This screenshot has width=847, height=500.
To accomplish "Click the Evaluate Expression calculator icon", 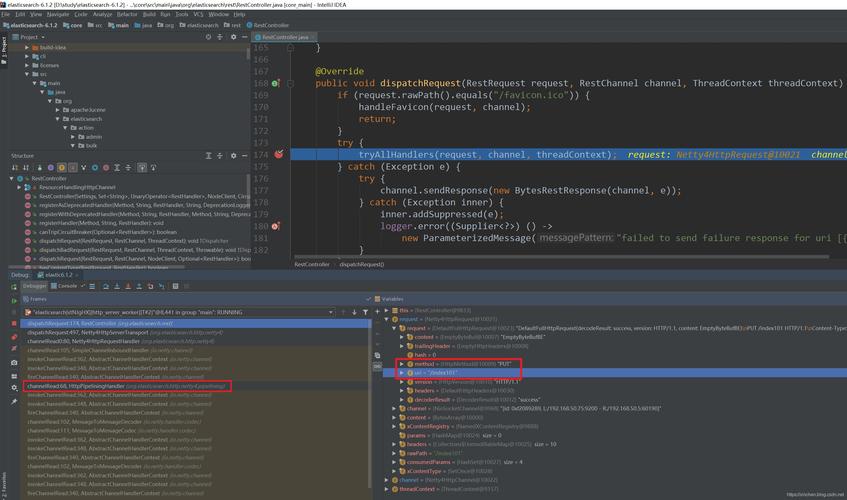I will pos(176,286).
